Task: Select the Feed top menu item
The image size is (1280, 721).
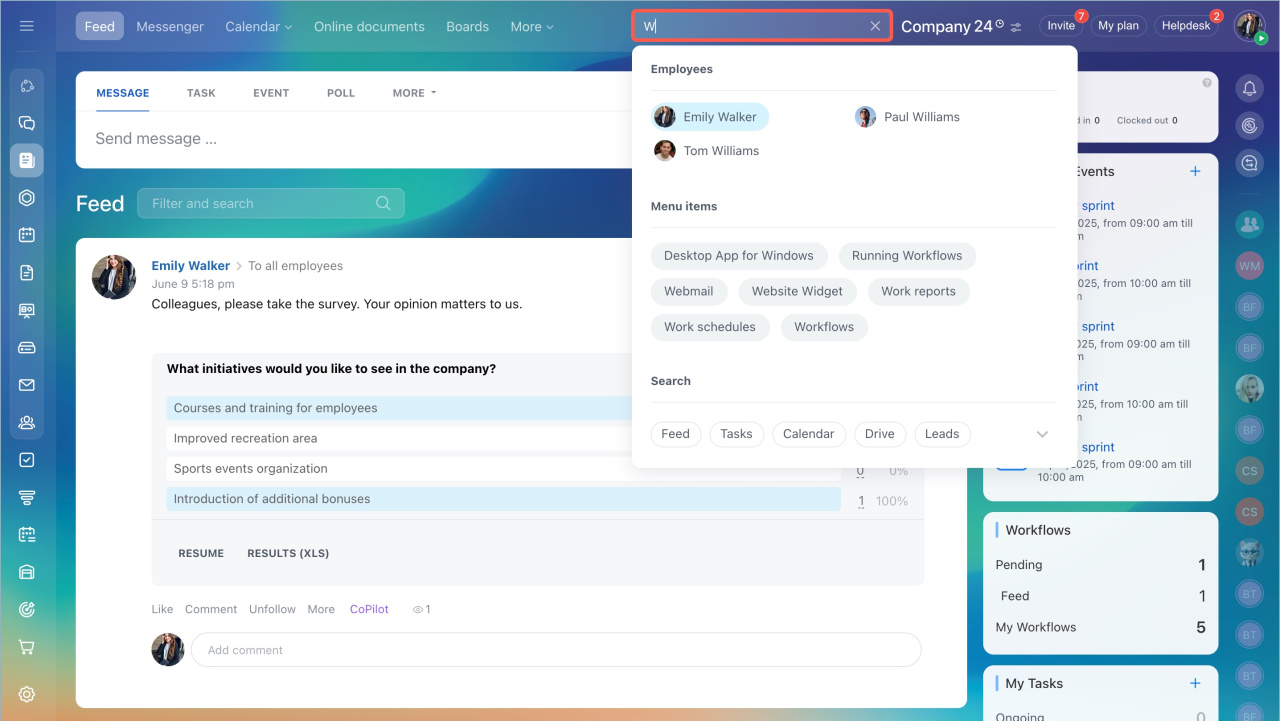Action: pos(100,27)
